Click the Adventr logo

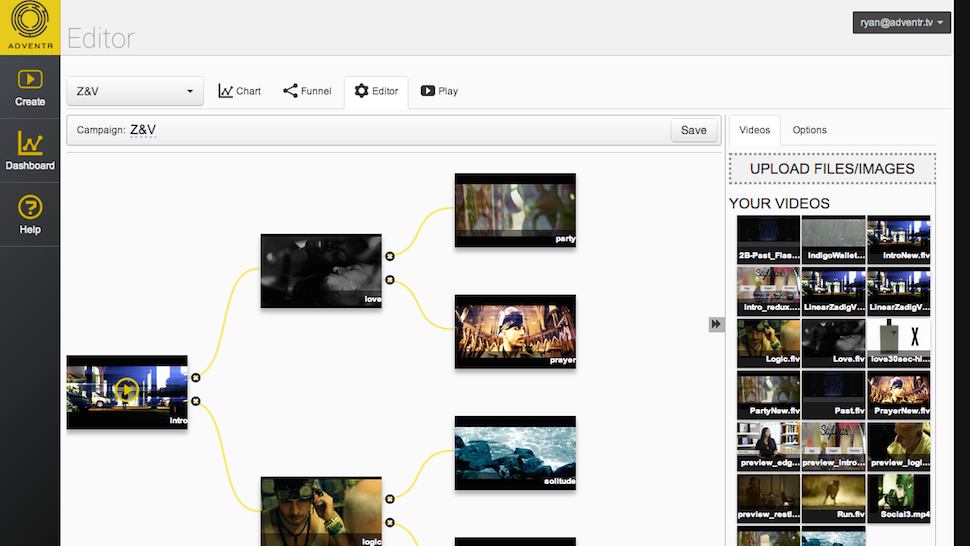(30, 27)
